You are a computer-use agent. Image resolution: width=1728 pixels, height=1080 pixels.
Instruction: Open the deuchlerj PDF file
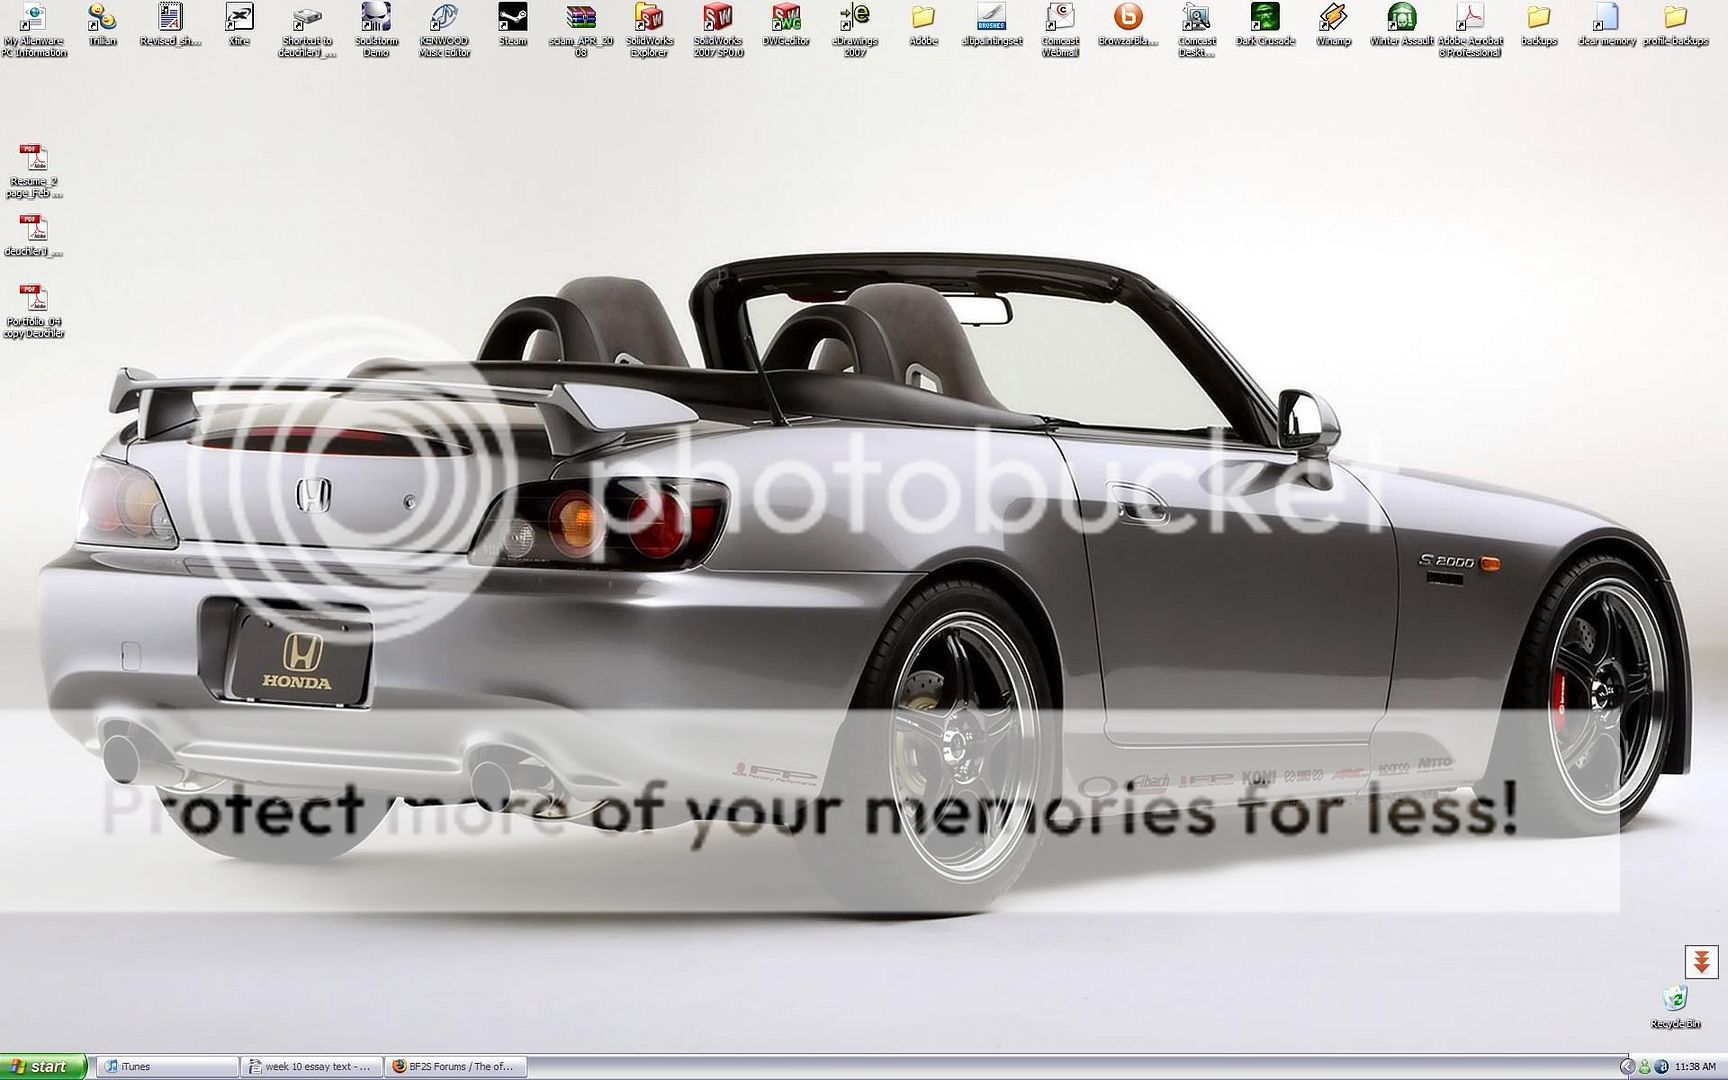click(x=34, y=236)
